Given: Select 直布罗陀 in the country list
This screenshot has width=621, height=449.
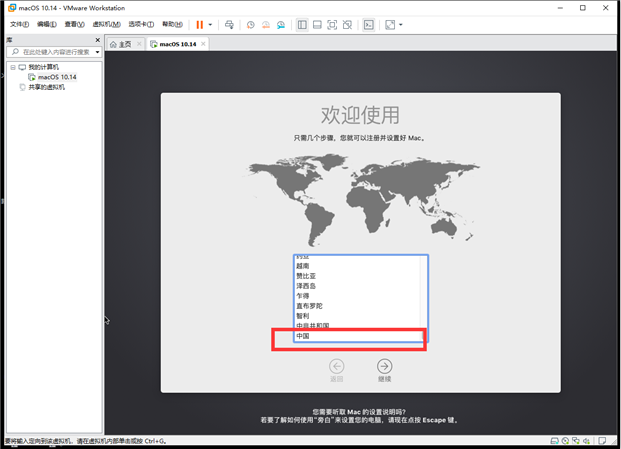Looking at the screenshot, I should [358, 306].
